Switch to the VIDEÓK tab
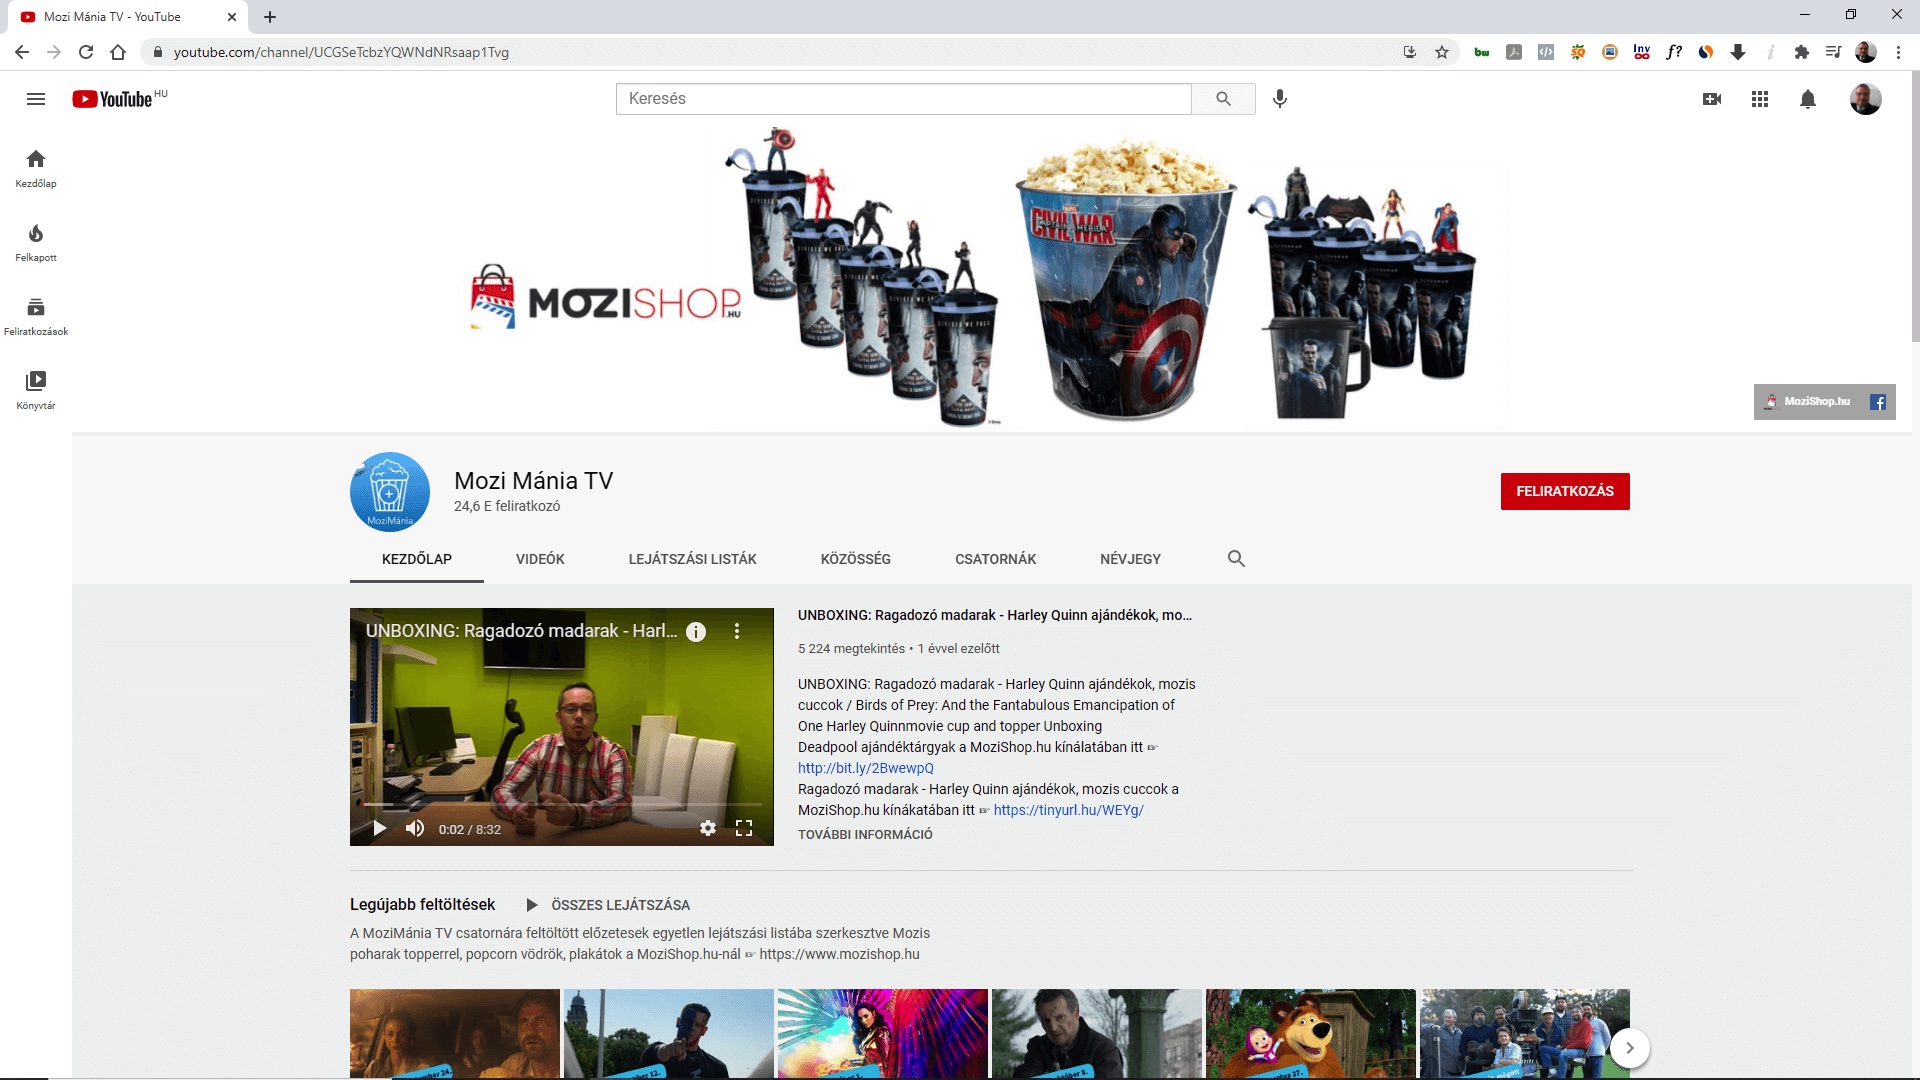Image resolution: width=1920 pixels, height=1080 pixels. (540, 559)
